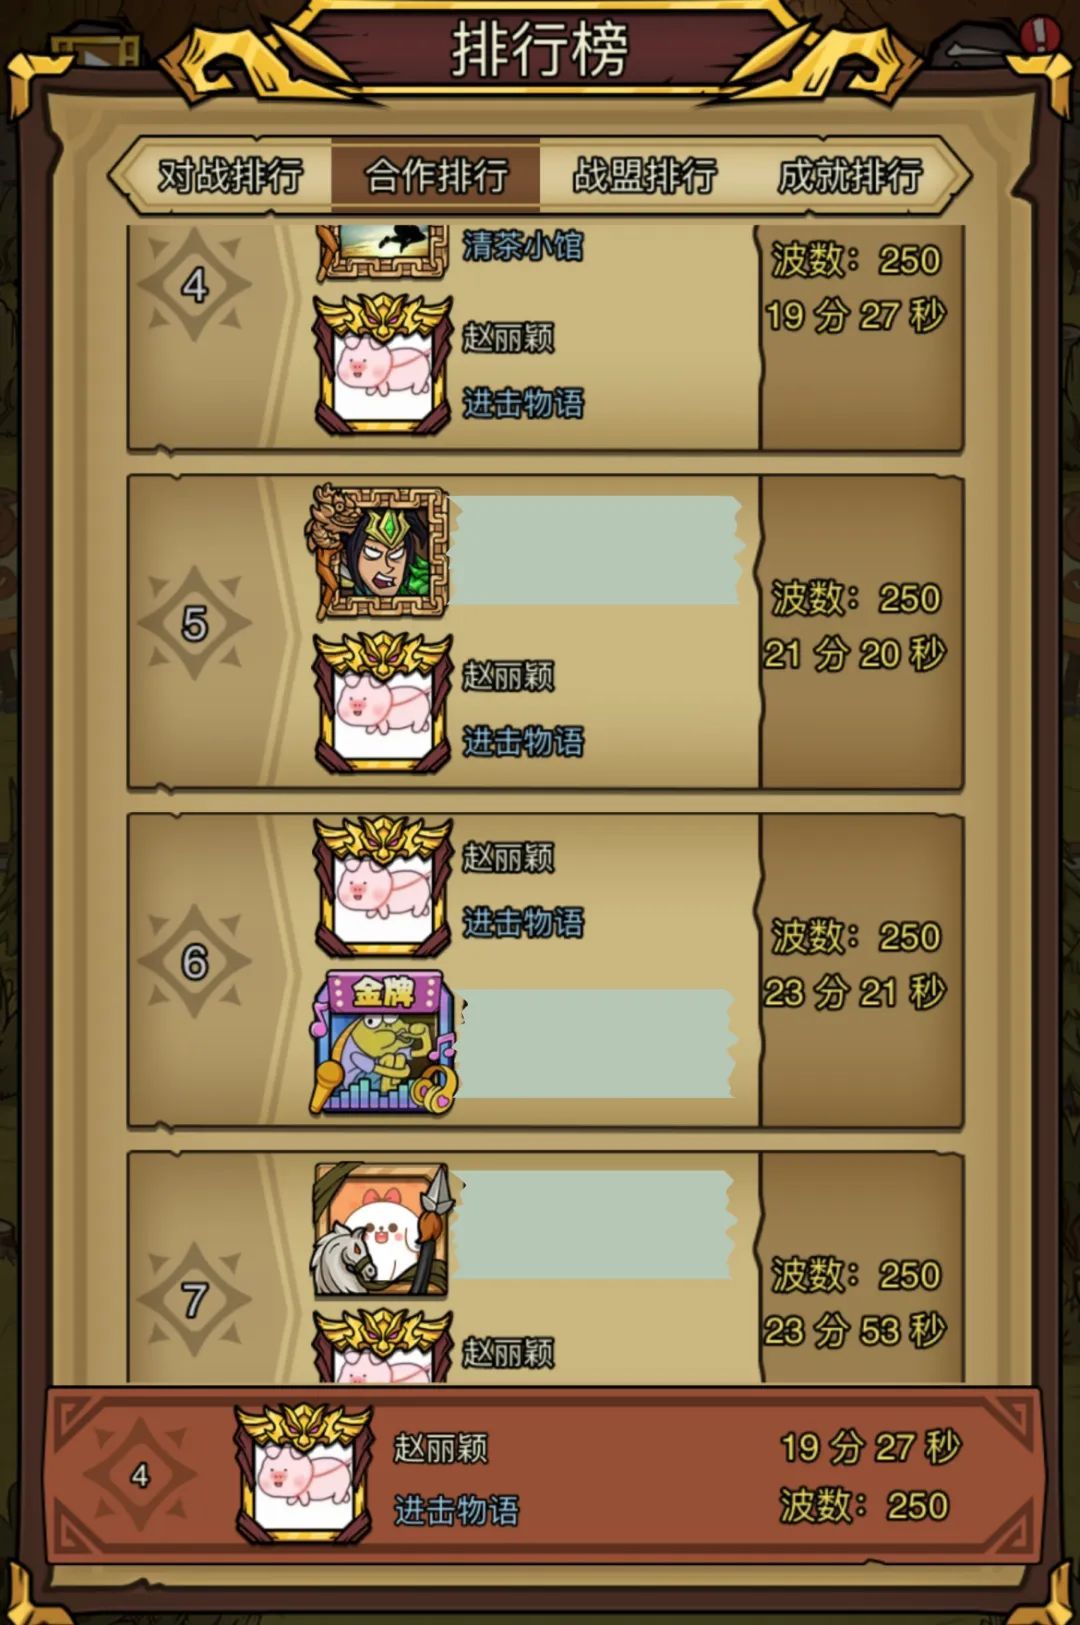Screen dimensions: 1080x1625
Task: Tap the rank 5 number badge
Action: click(x=194, y=623)
